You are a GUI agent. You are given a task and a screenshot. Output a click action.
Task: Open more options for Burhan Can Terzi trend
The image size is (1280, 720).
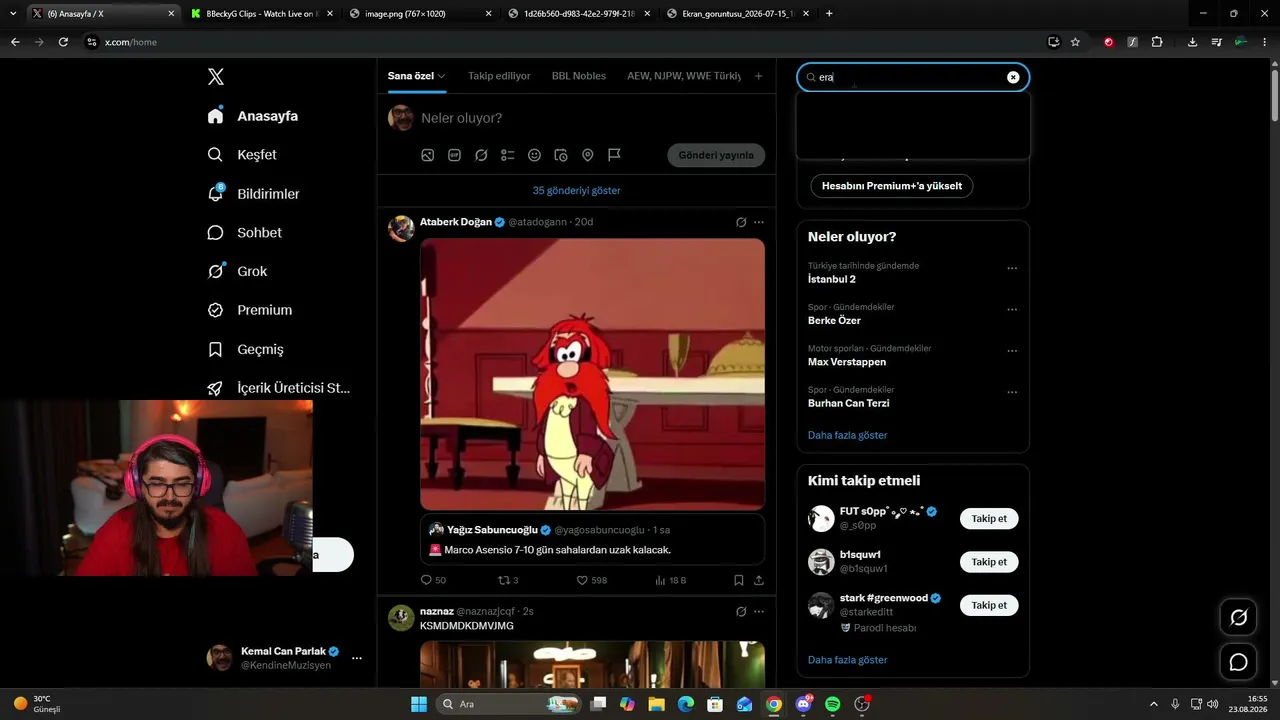[x=1012, y=392]
